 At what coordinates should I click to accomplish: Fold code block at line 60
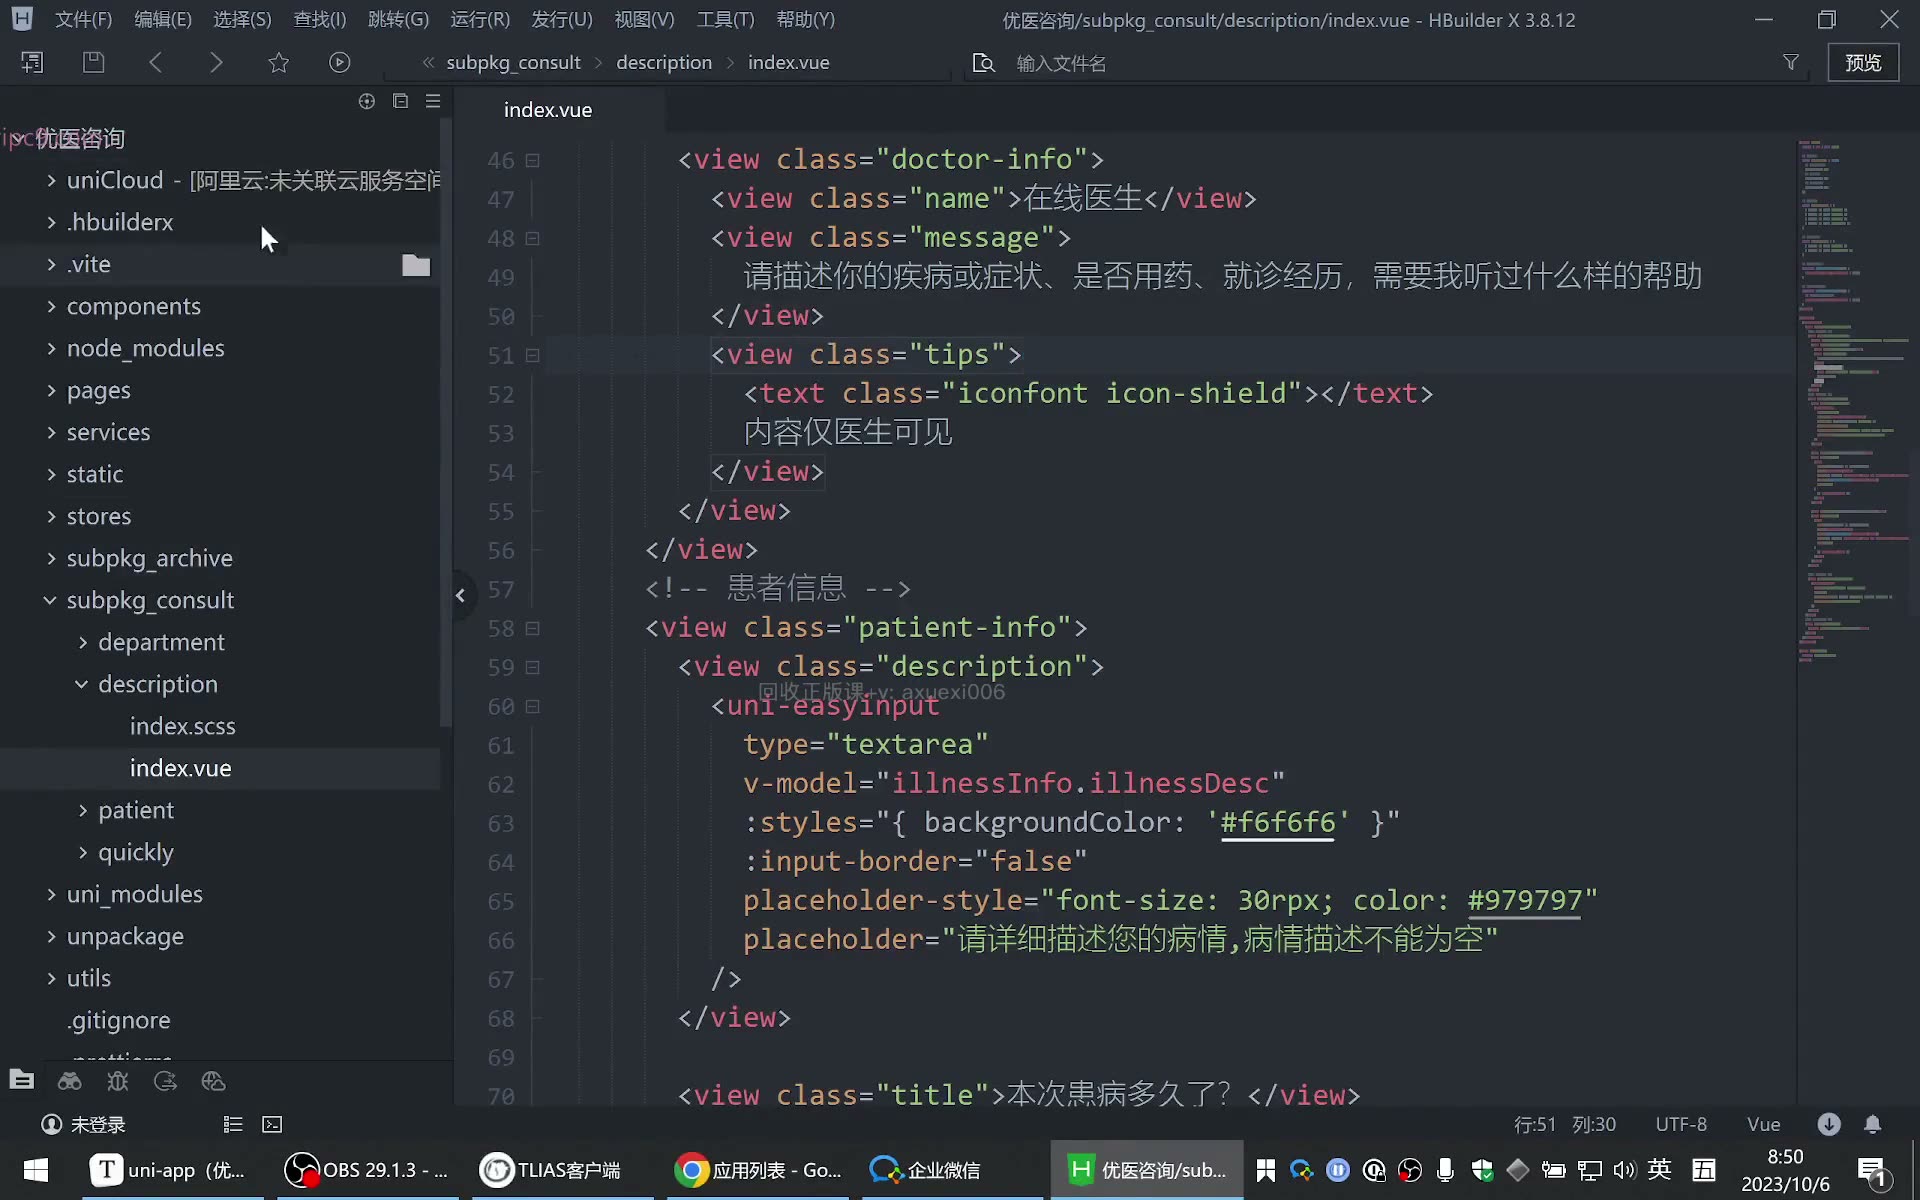coord(533,706)
